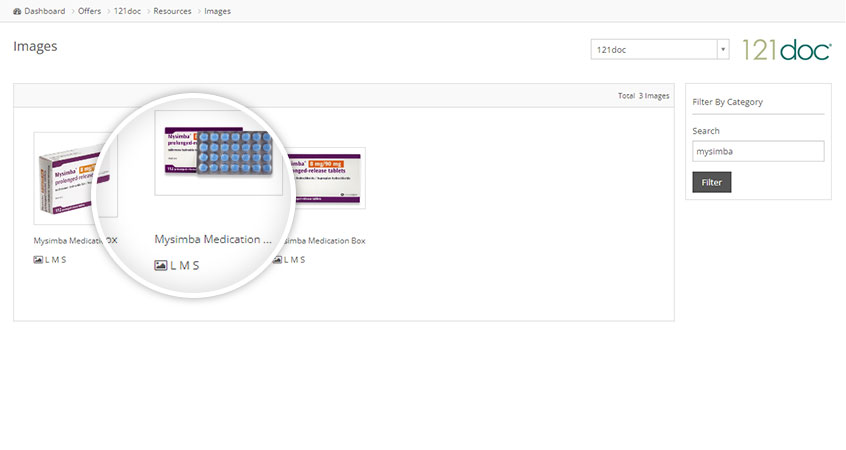Focus the Search field containing mysimba
The image size is (846, 450).
pos(758,151)
